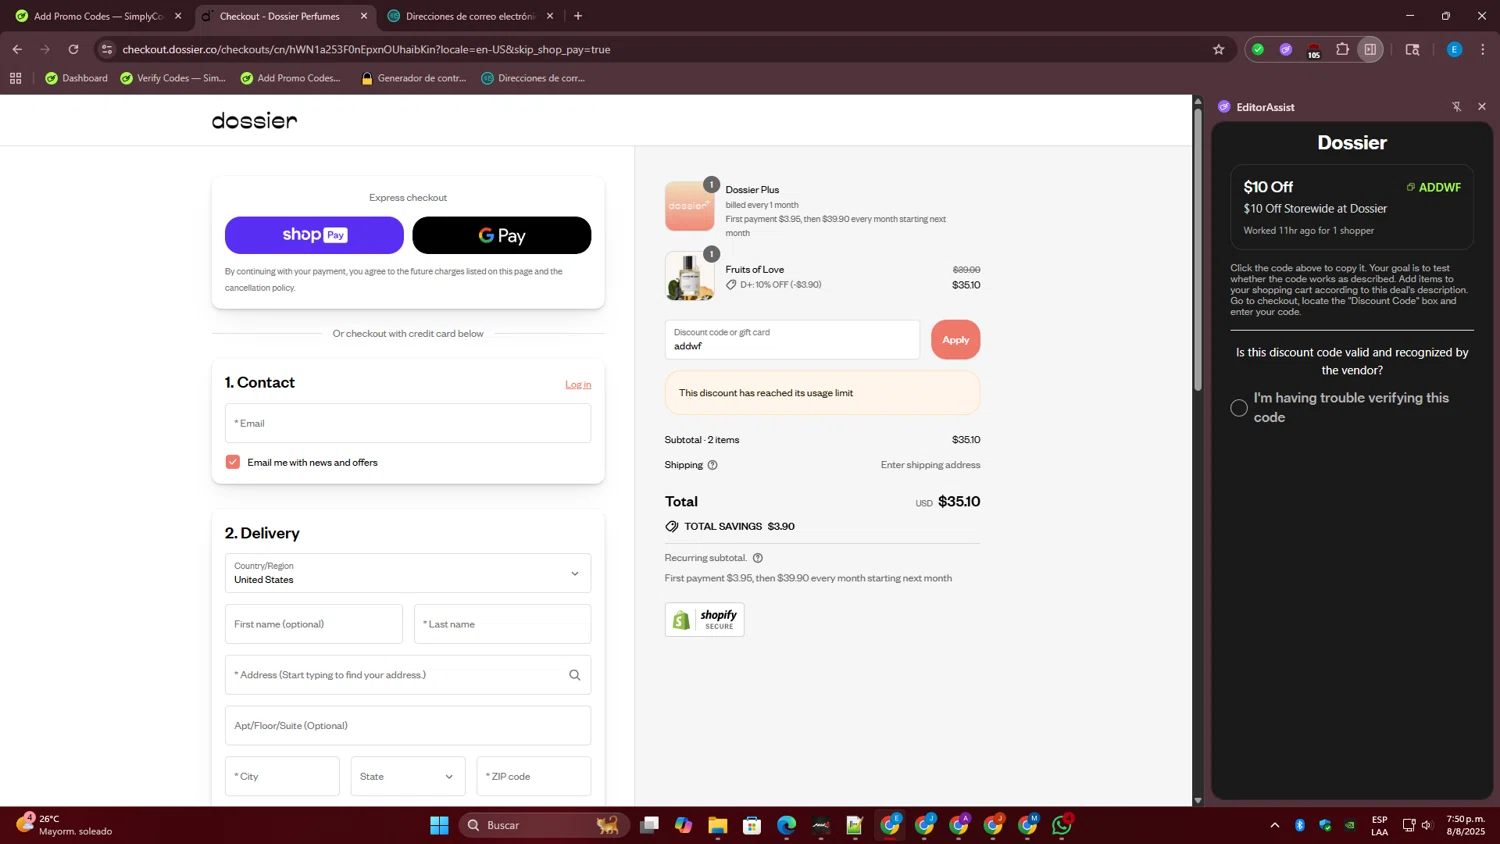Viewport: 1500px width, 844px height.
Task: Open the Windows Start menu
Action: tap(439, 825)
